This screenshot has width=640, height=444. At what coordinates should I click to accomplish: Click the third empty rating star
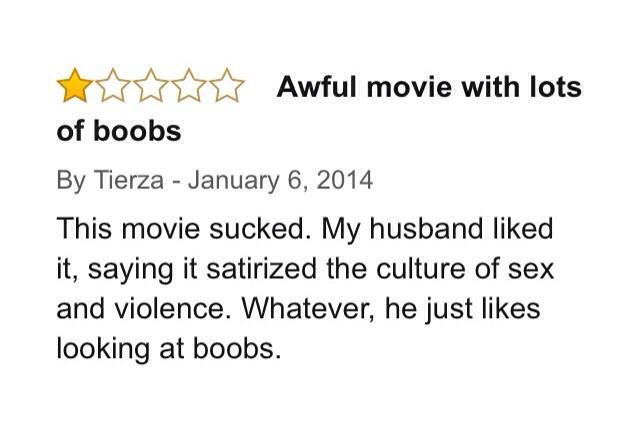(x=151, y=85)
